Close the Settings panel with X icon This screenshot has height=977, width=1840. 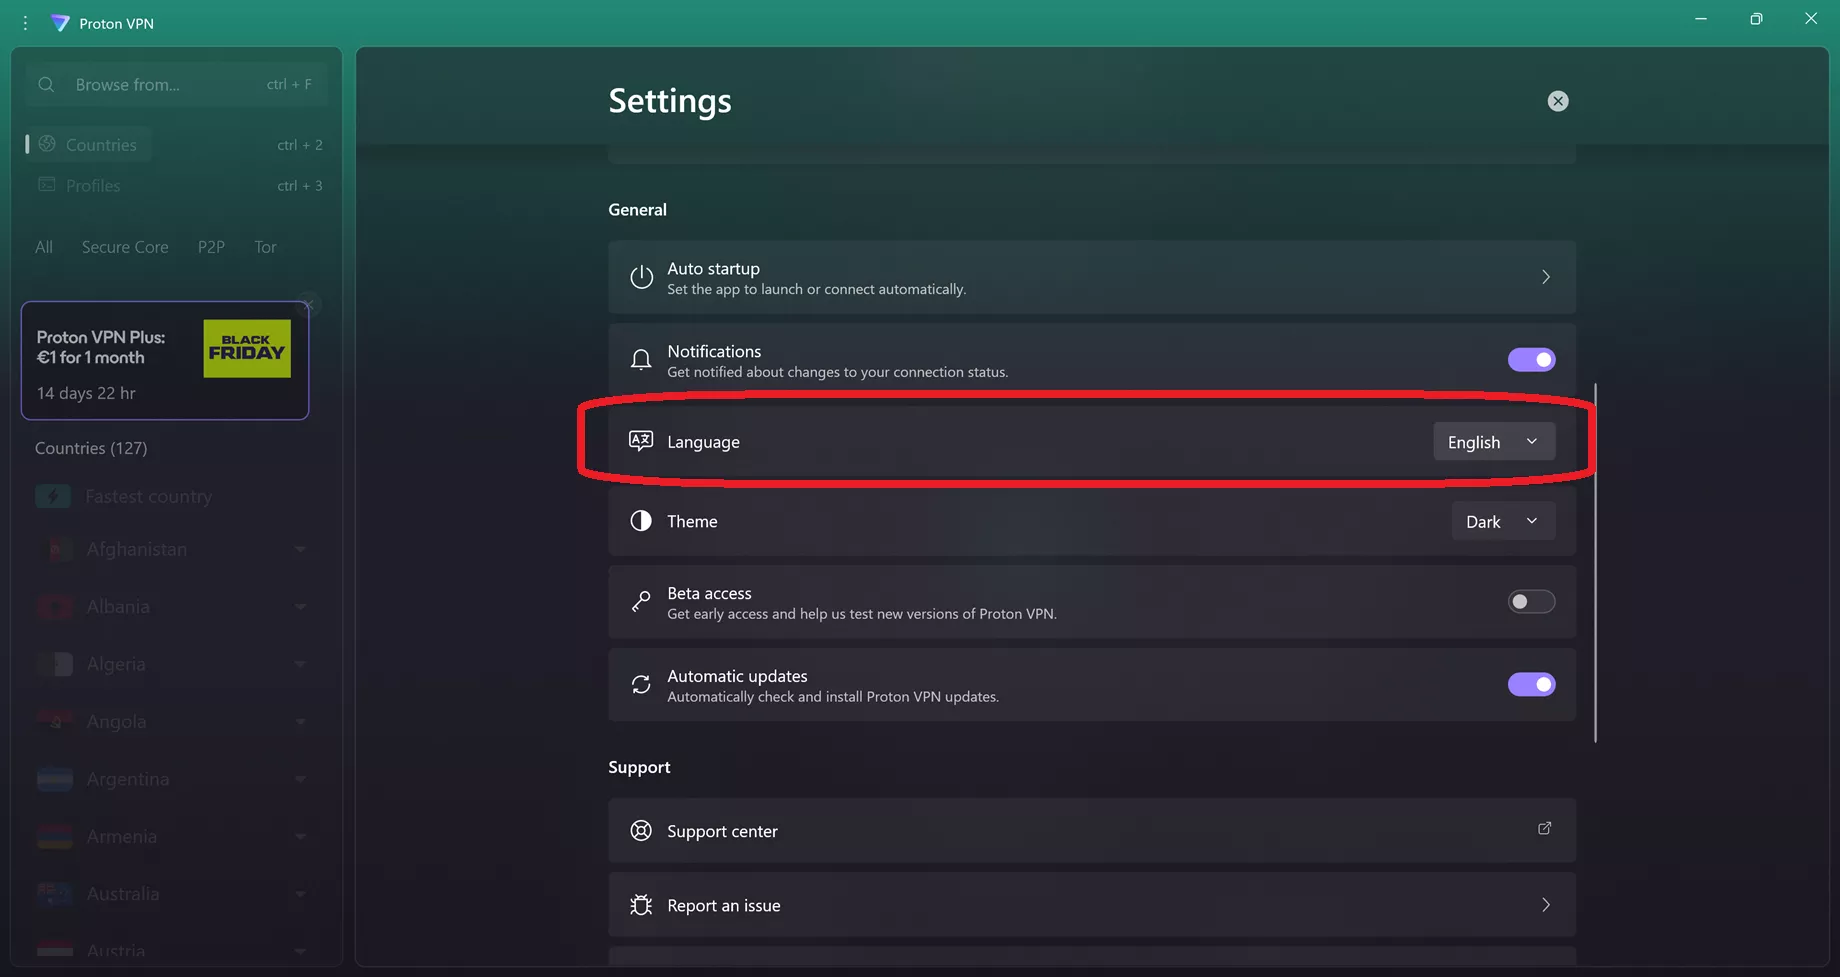(x=1557, y=101)
